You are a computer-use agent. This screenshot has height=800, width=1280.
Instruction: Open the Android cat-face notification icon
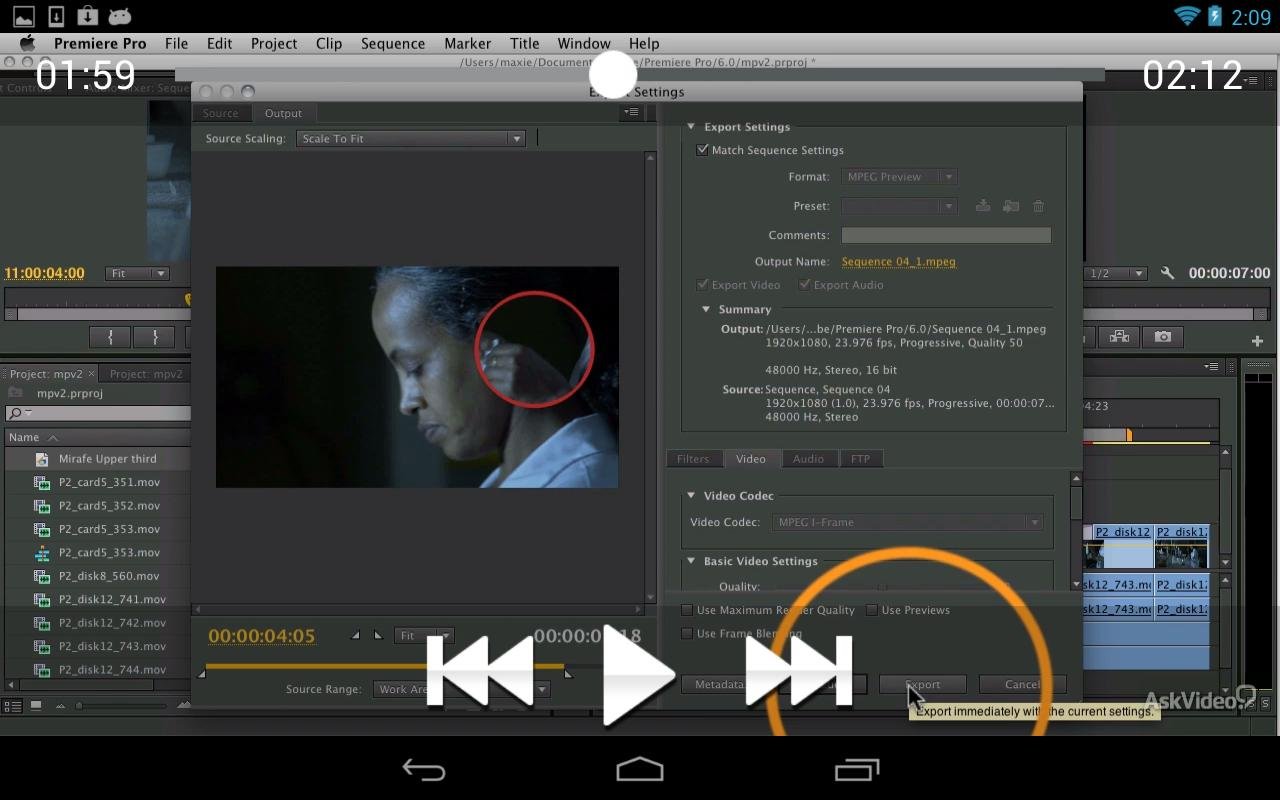[x=119, y=16]
